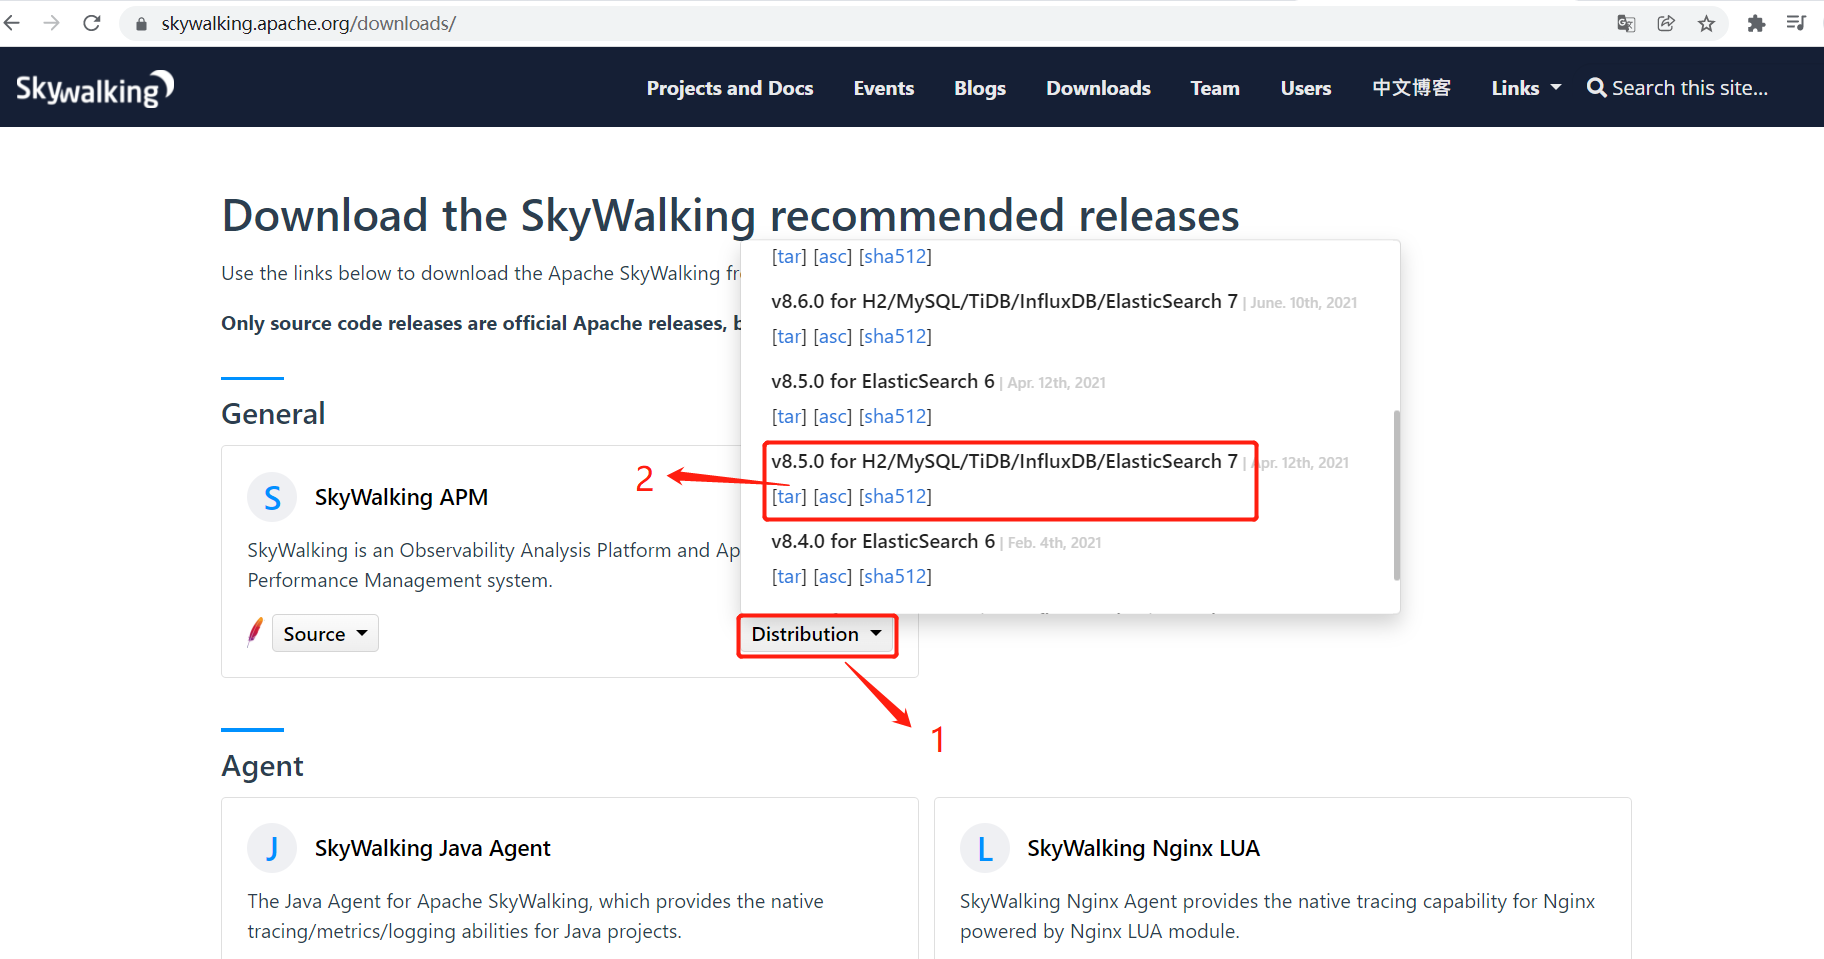Image resolution: width=1824 pixels, height=959 pixels.
Task: Click v8.6.0 for H2/MySQL/TiDB entry text
Action: tap(1004, 301)
